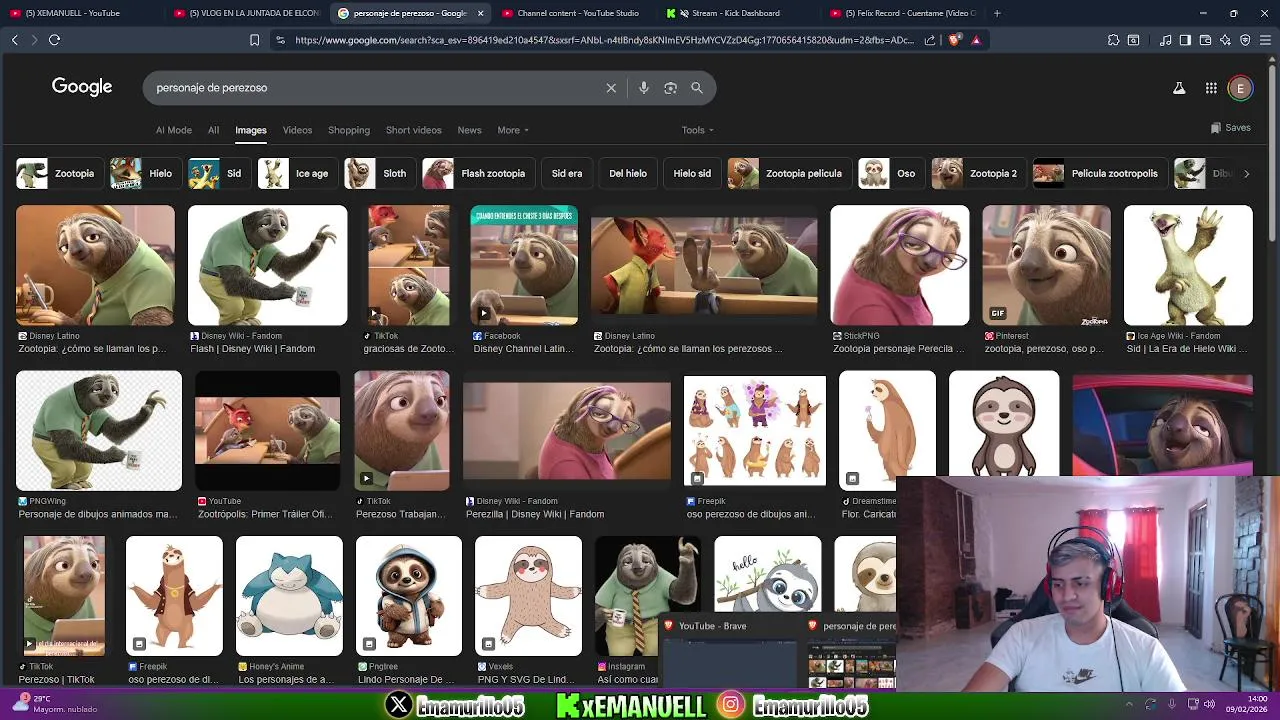
Task: Open Google Search Labs flask icon
Action: [x=1179, y=88]
